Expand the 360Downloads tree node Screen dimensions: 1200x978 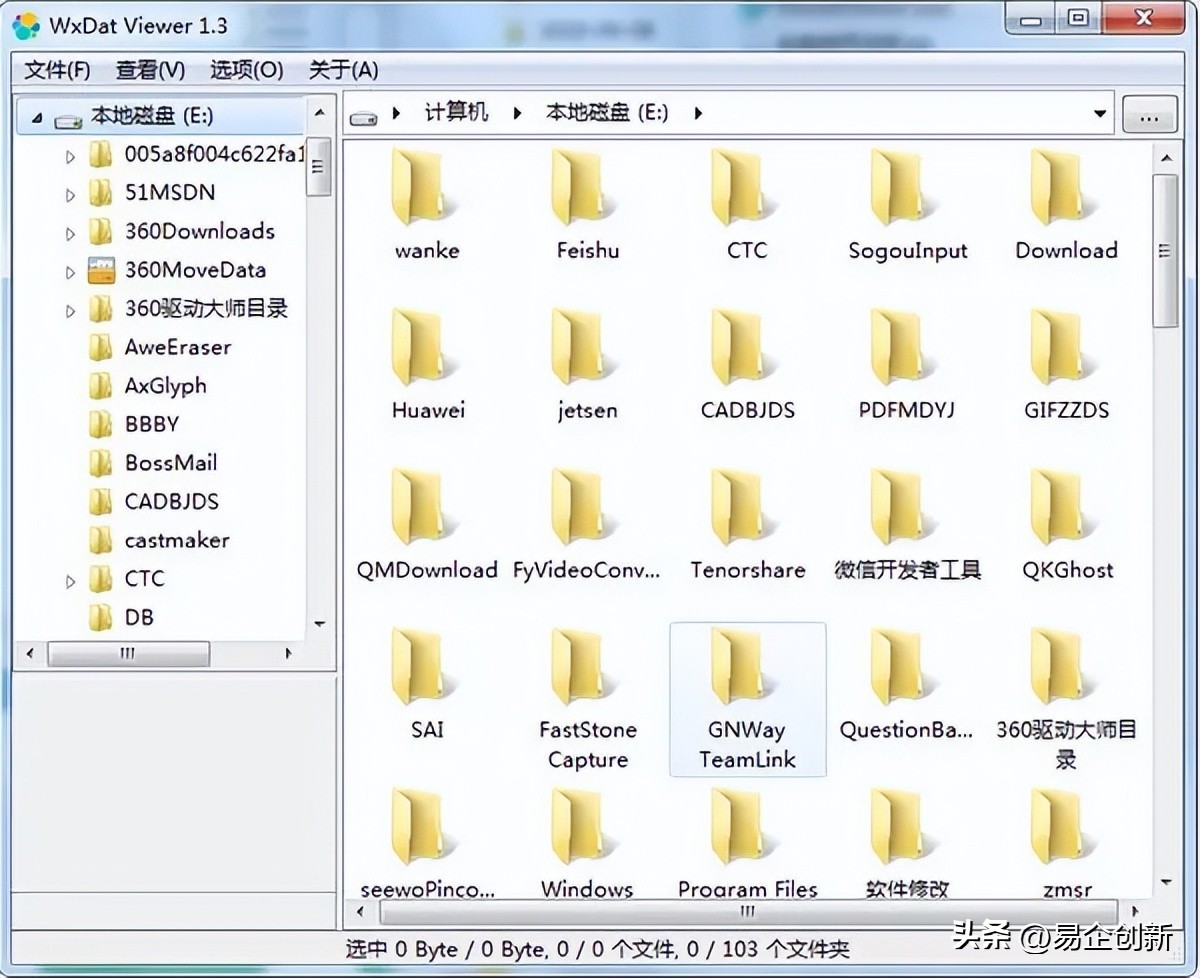click(x=70, y=231)
